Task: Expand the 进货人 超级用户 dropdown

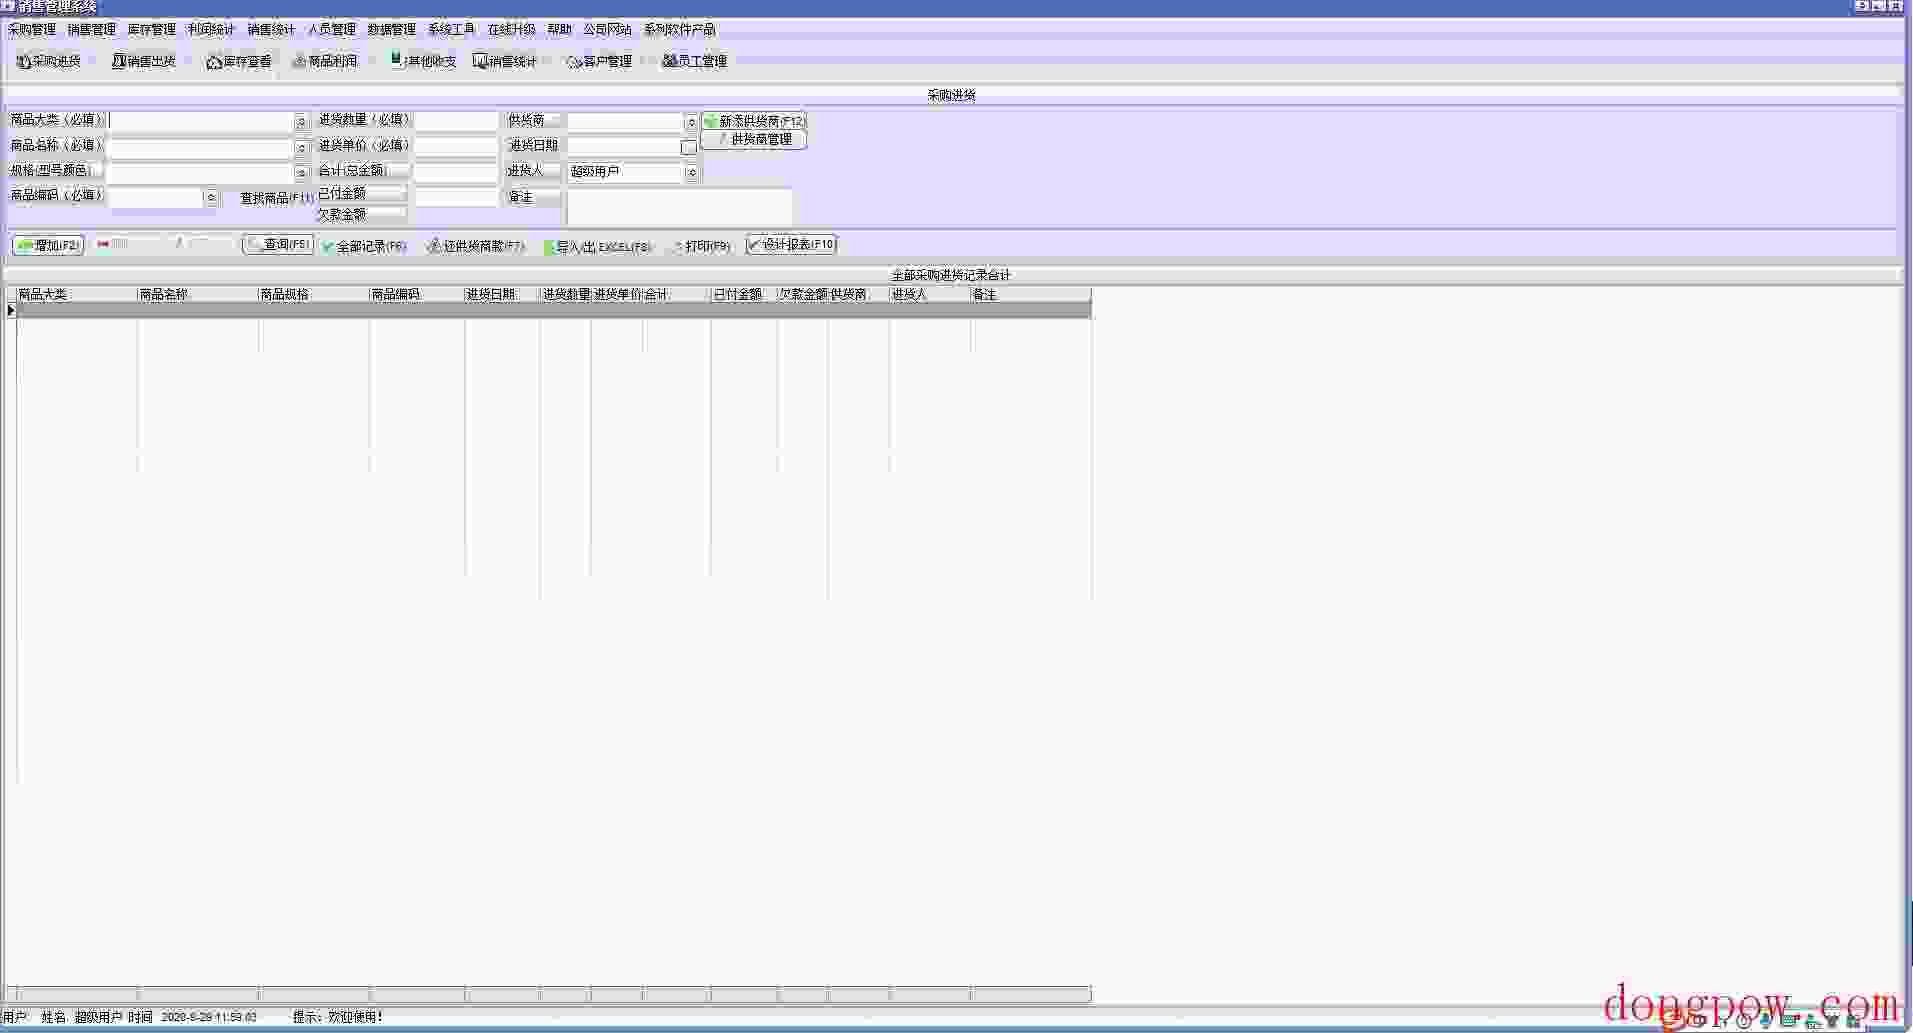Action: pos(691,173)
